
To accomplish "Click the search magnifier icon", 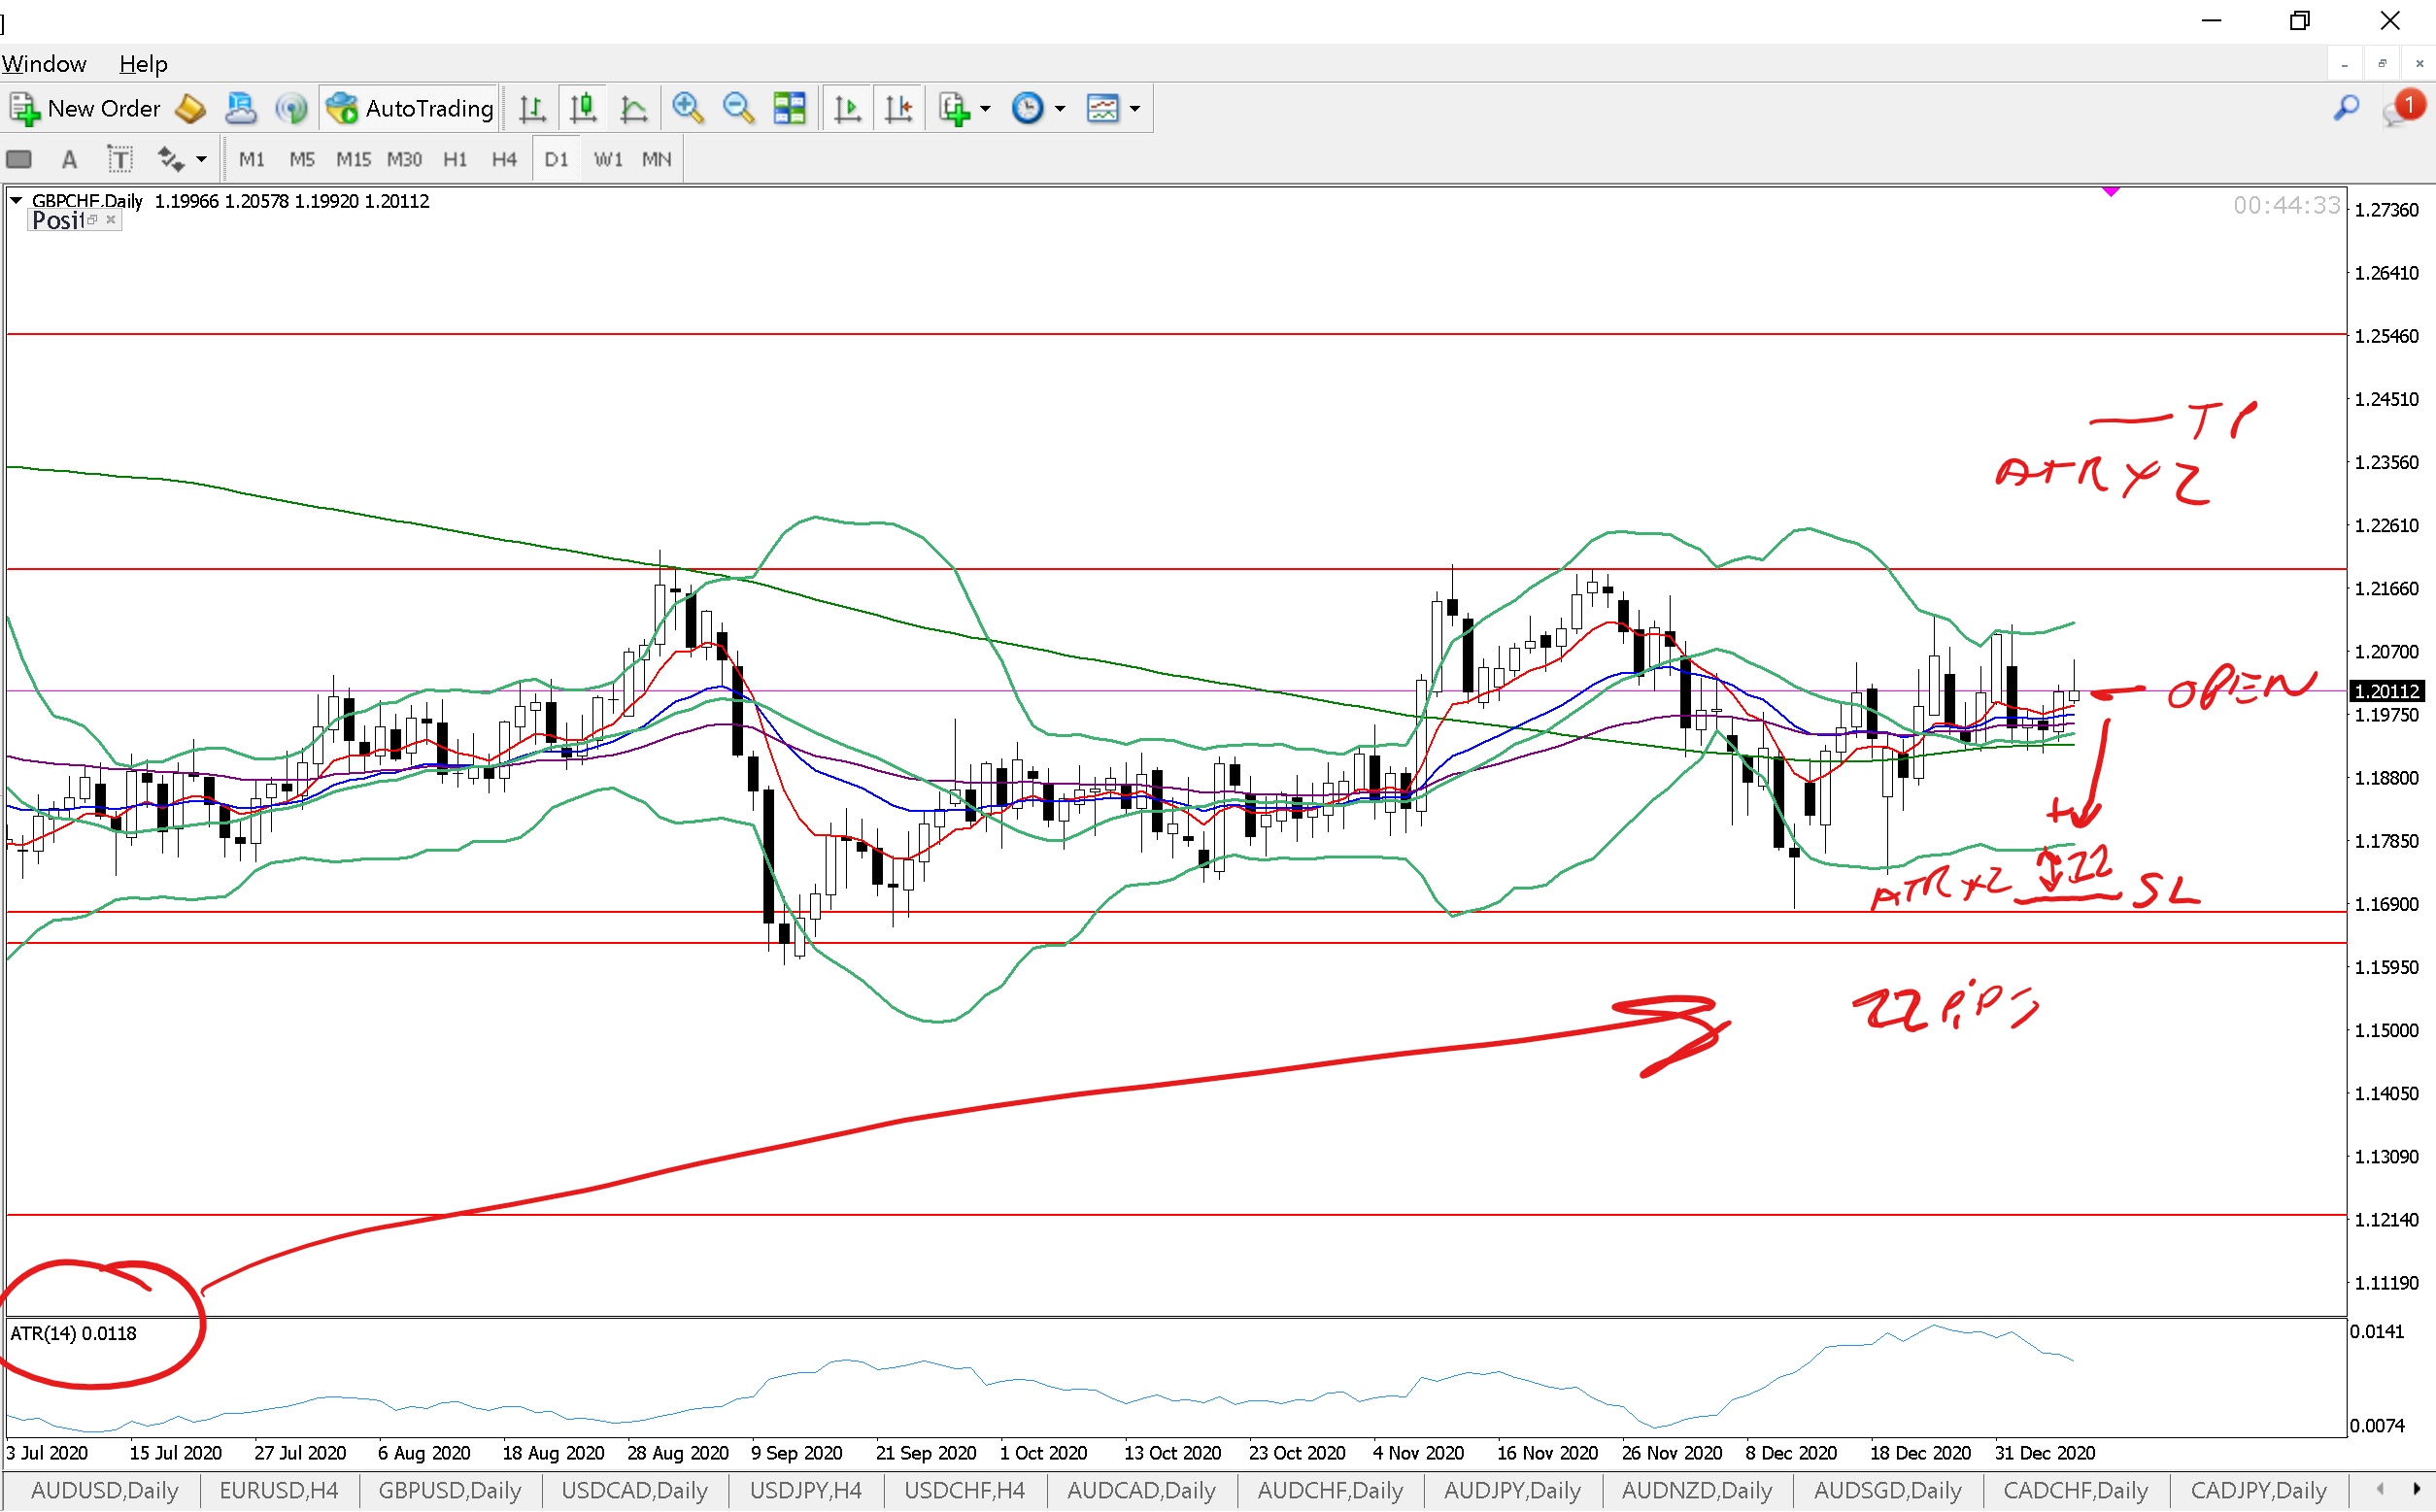I will 2347,107.
